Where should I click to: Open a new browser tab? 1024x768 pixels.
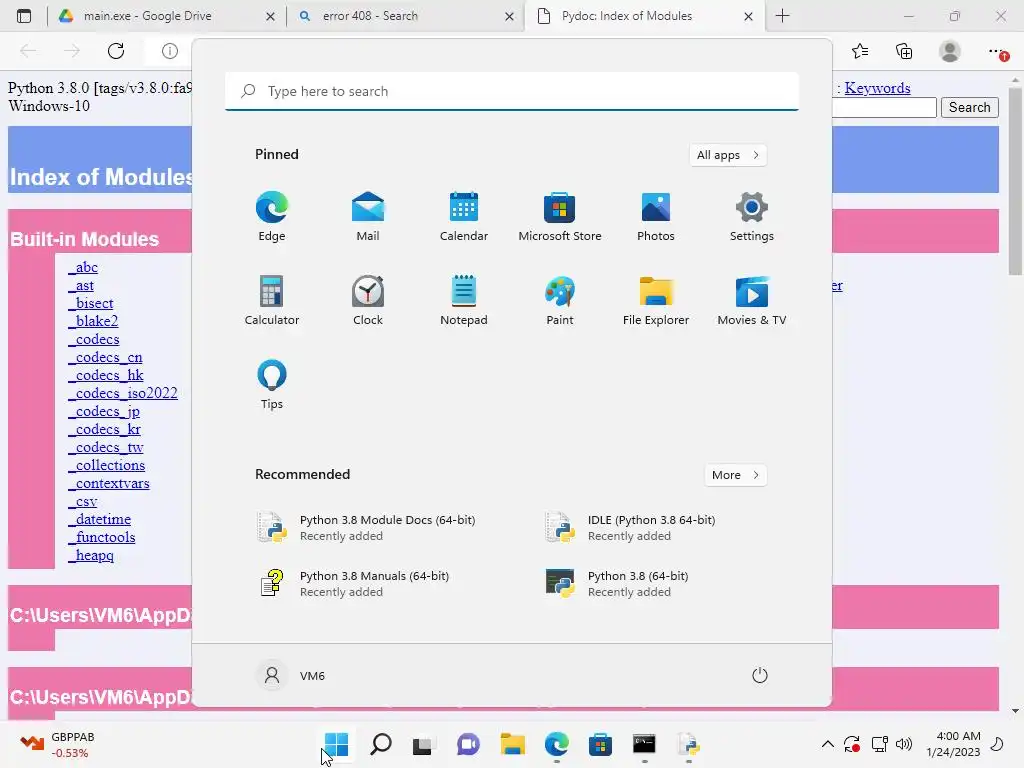point(782,16)
